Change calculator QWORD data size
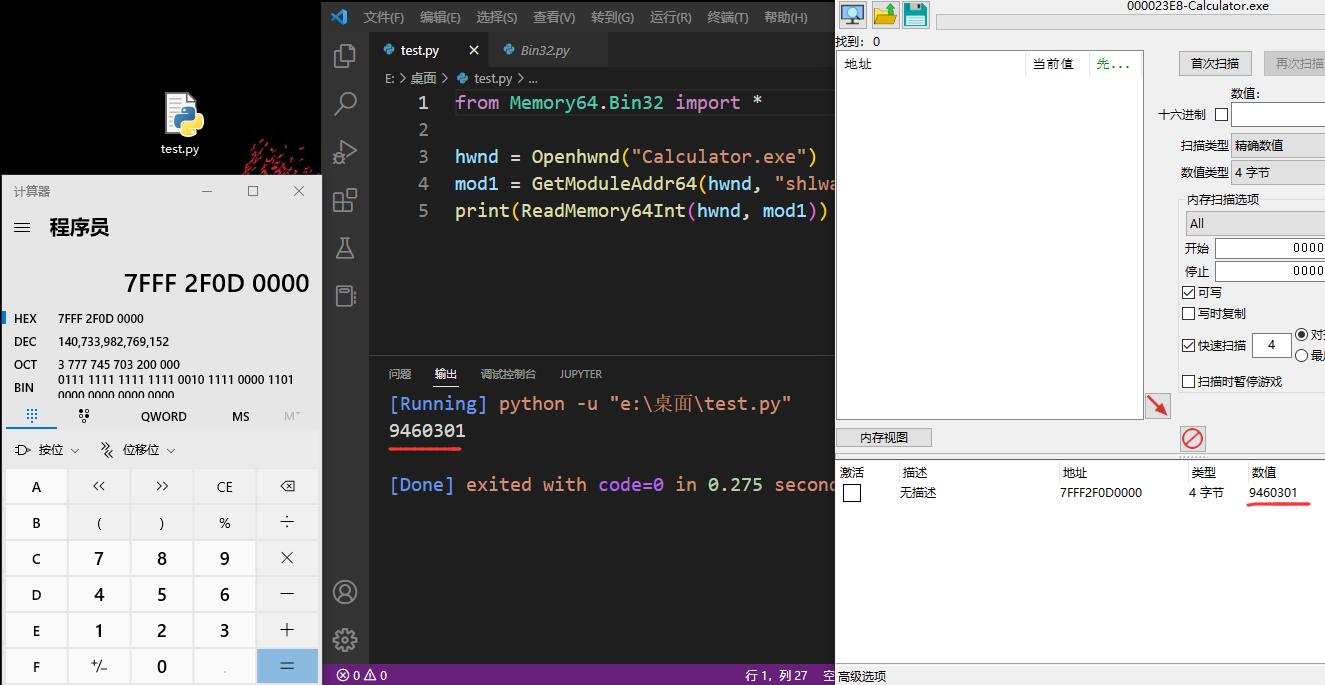The width and height of the screenshot is (1325, 685). point(163,416)
